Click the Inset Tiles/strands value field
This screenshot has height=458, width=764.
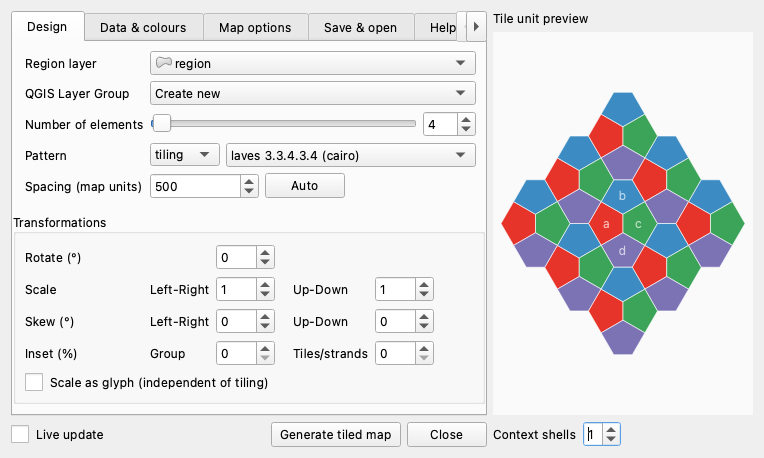395,353
